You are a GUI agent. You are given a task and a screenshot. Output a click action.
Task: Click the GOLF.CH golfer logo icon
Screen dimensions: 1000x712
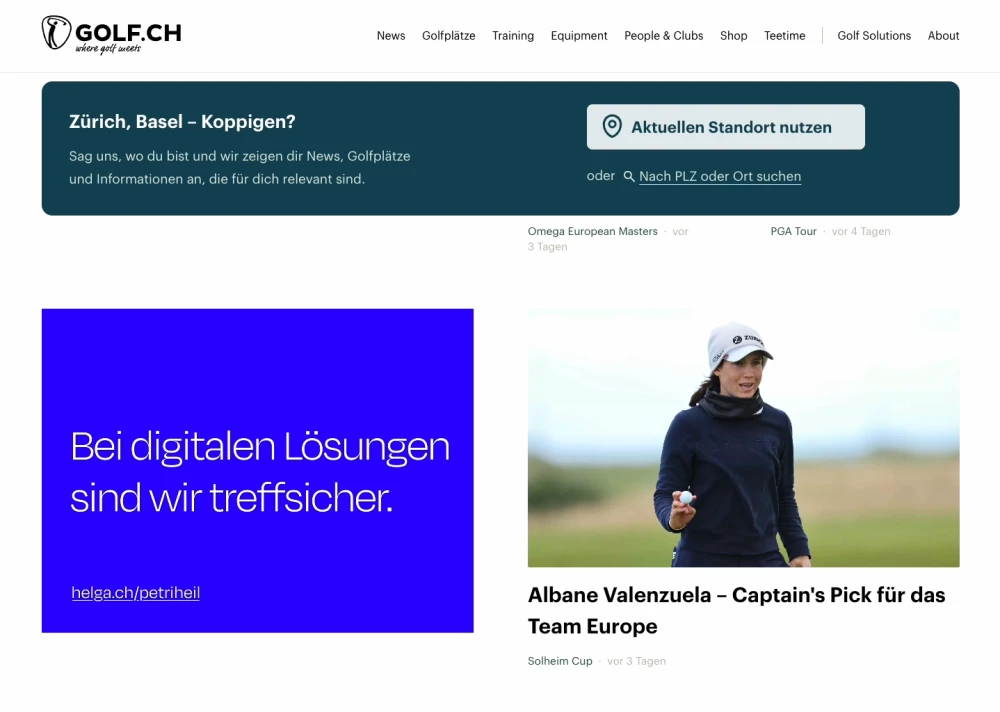56,33
